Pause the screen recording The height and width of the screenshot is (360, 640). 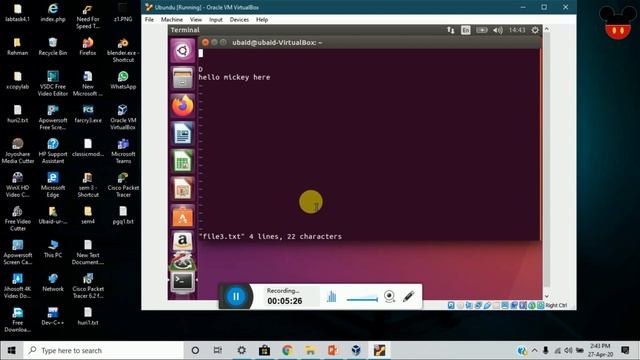click(236, 296)
